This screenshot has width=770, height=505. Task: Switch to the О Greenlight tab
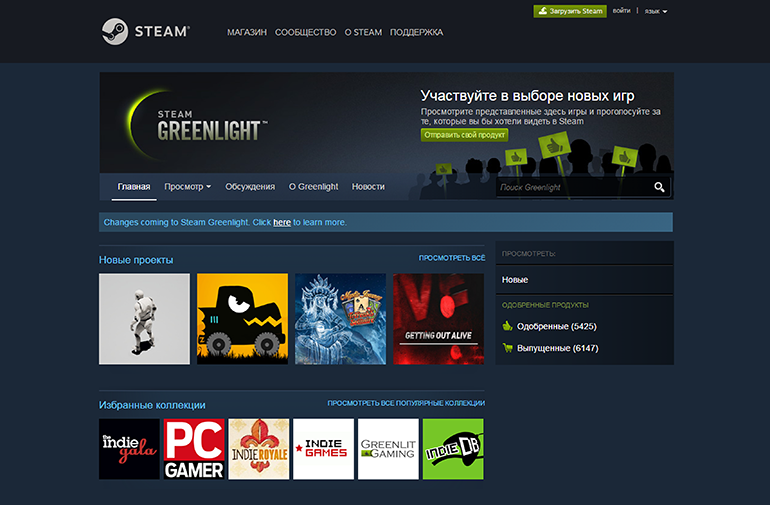pyautogui.click(x=313, y=187)
